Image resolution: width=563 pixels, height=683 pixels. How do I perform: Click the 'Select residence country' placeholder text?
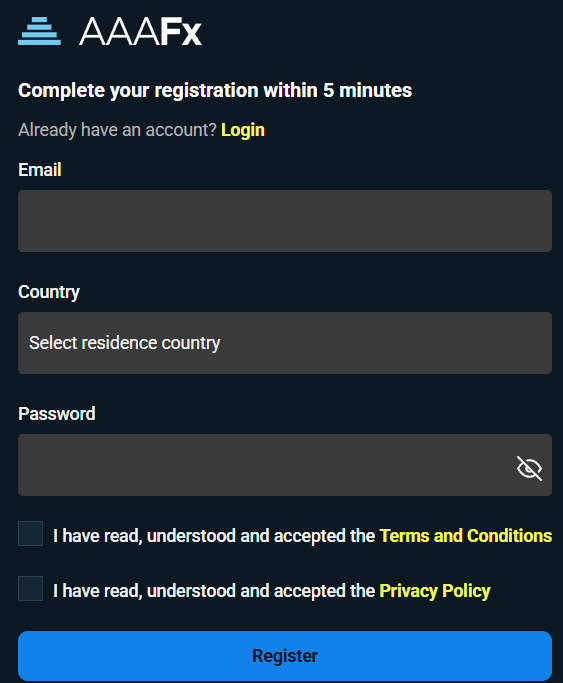tap(125, 343)
